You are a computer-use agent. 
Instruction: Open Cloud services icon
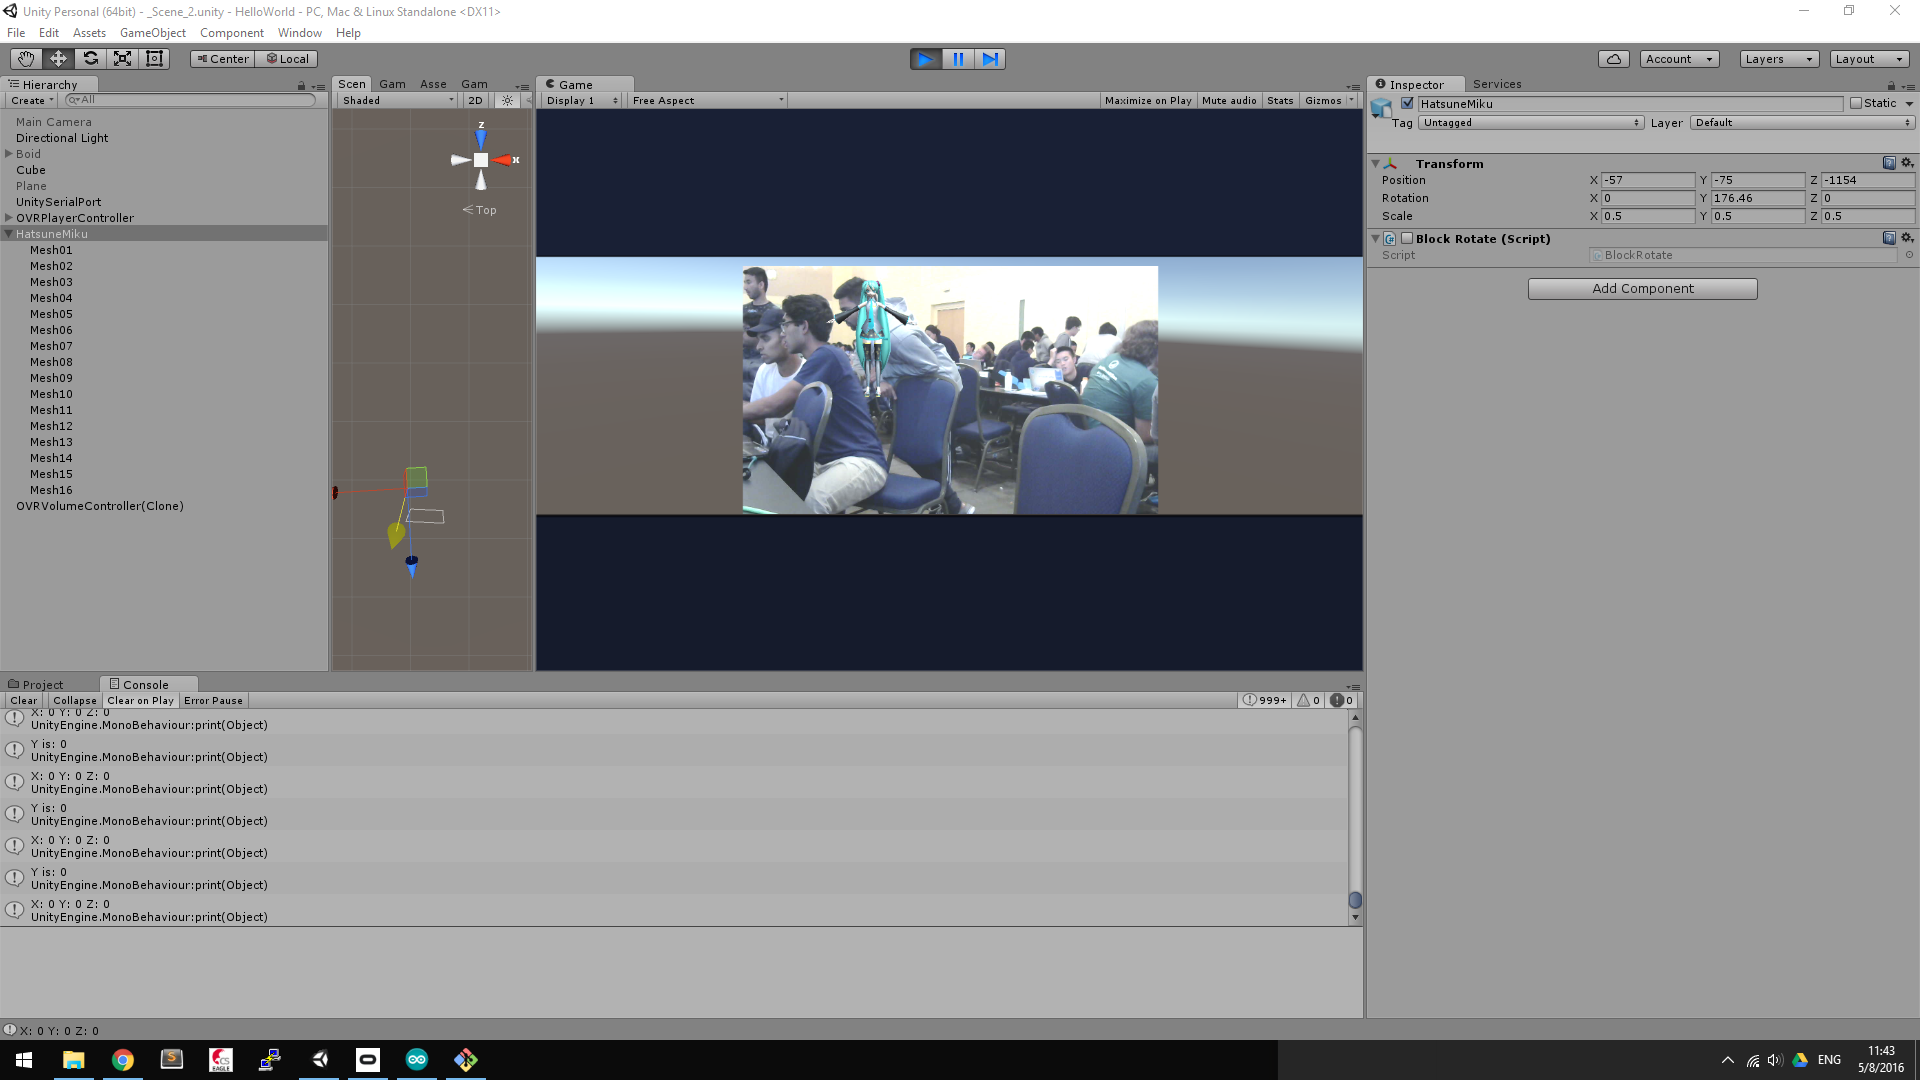coord(1613,59)
